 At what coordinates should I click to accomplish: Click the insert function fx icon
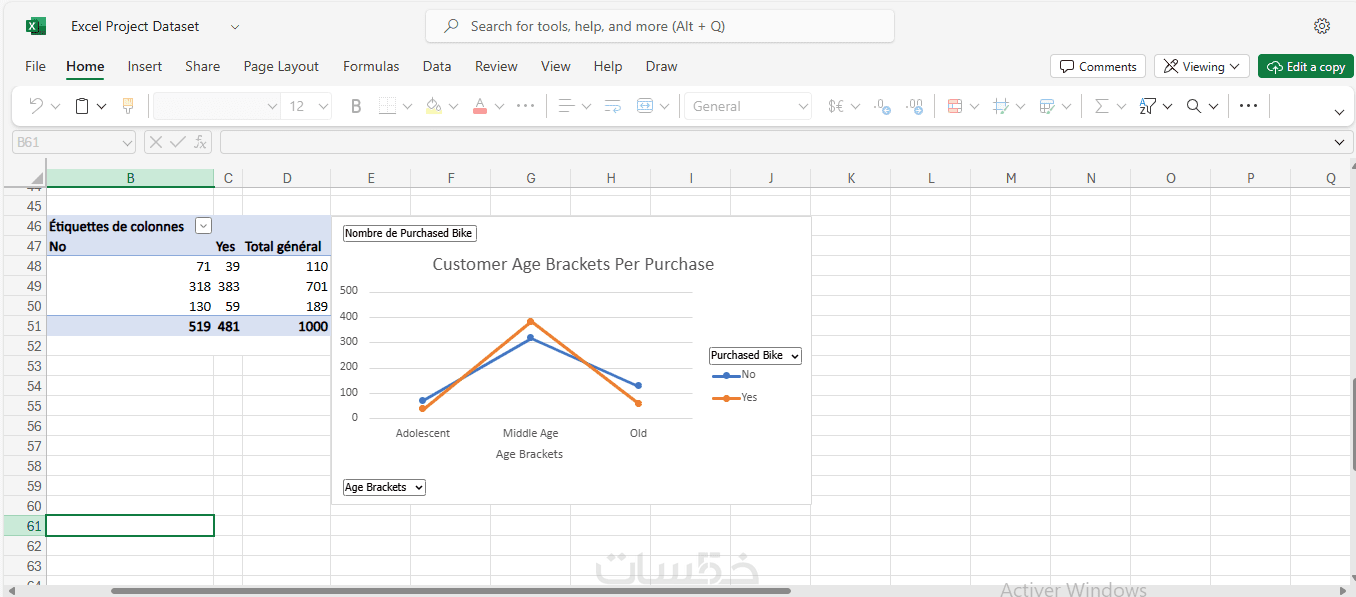(x=200, y=142)
